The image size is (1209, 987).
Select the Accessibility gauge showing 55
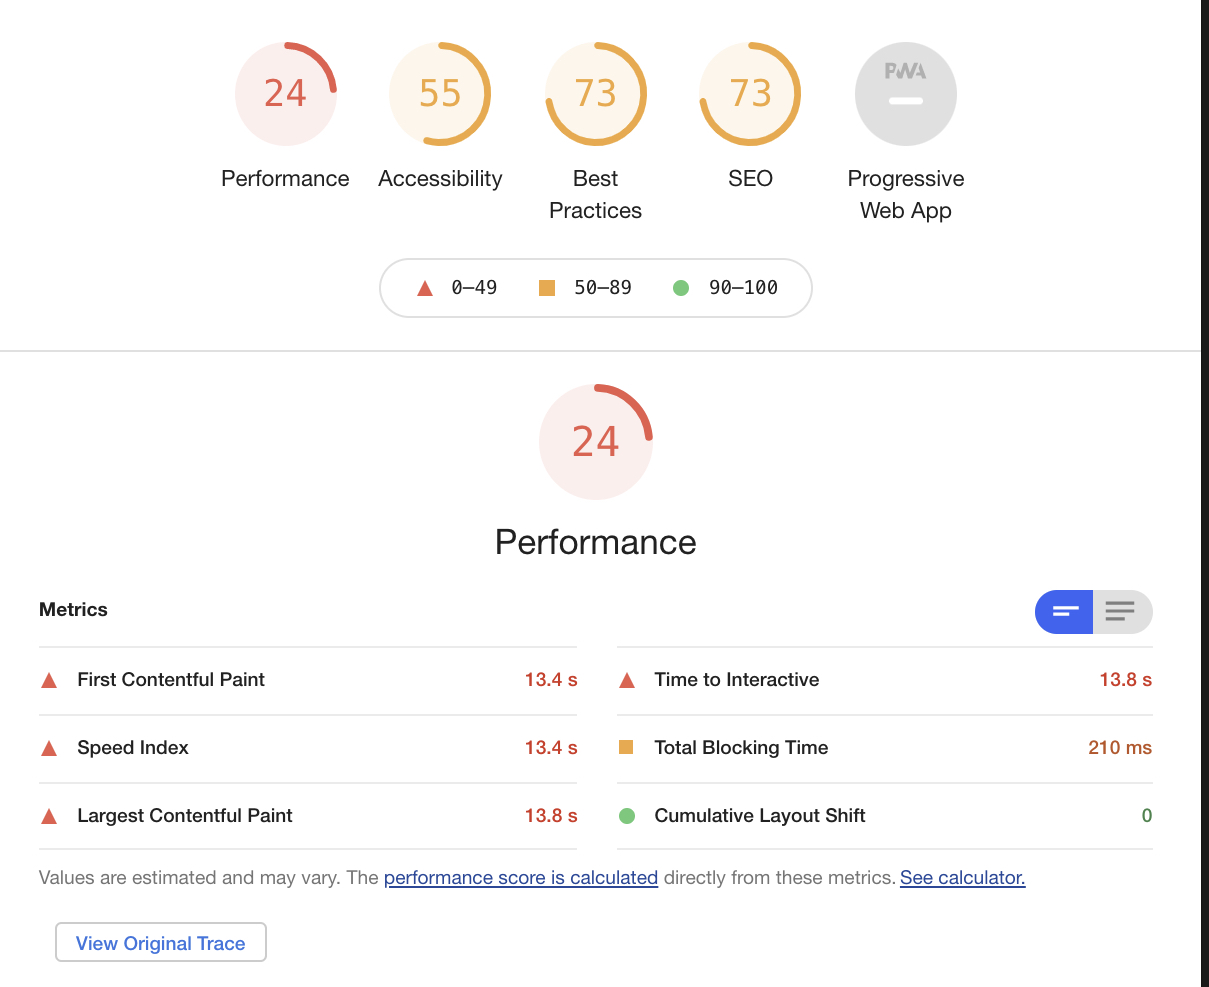click(x=440, y=93)
